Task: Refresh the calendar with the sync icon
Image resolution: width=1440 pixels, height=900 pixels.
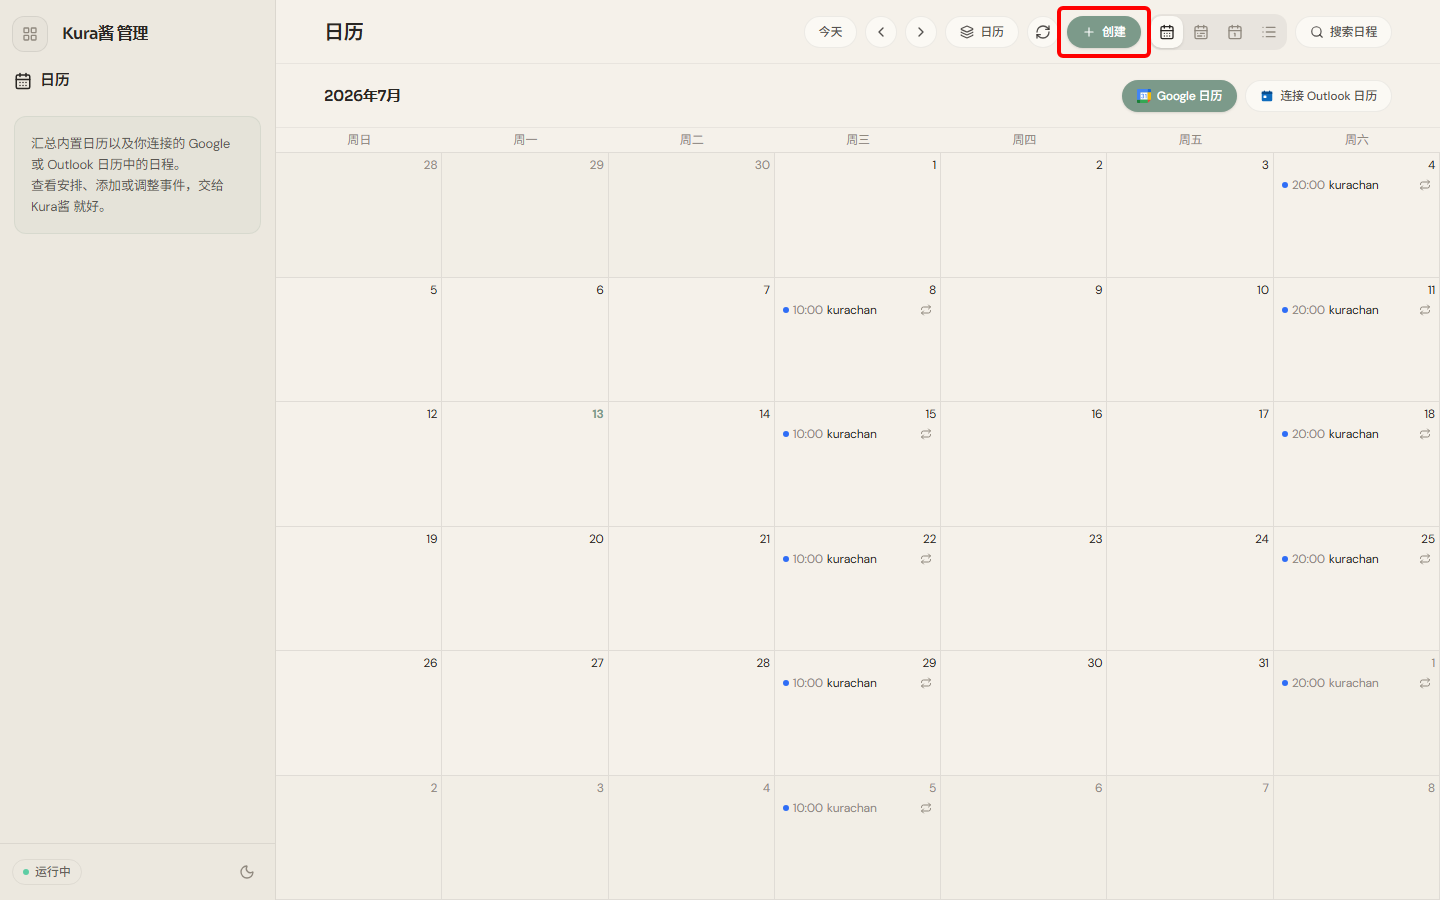Action: coord(1043,32)
